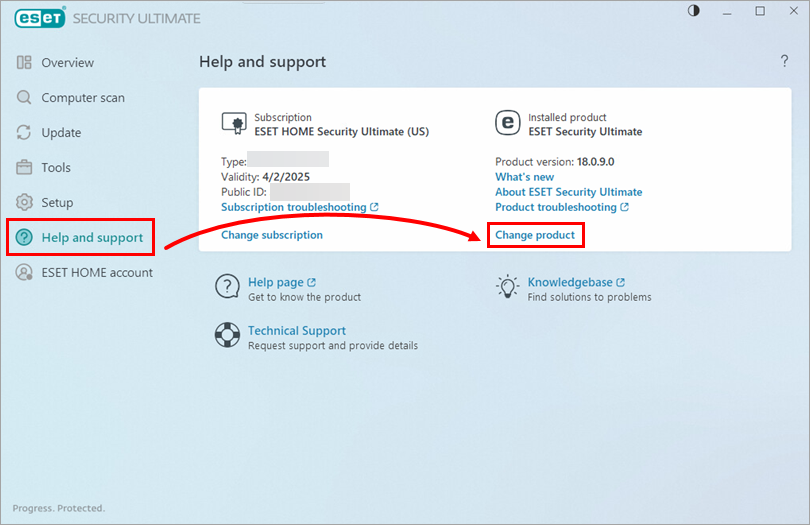Click the ESET logo in title bar

pos(40,18)
